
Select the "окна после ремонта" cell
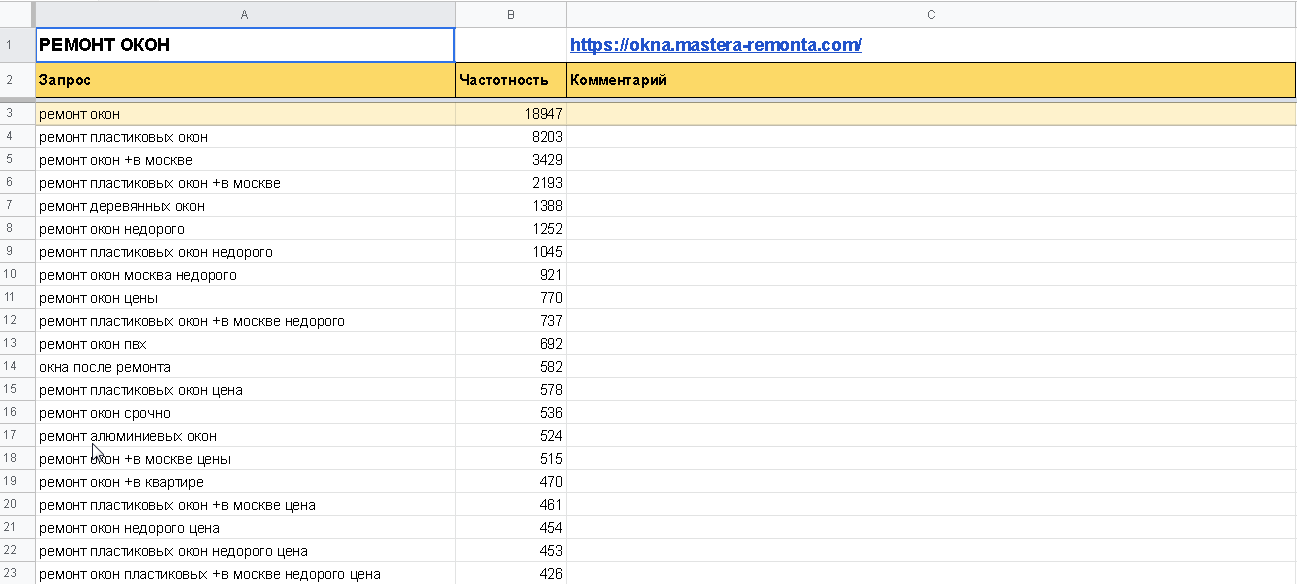[245, 367]
